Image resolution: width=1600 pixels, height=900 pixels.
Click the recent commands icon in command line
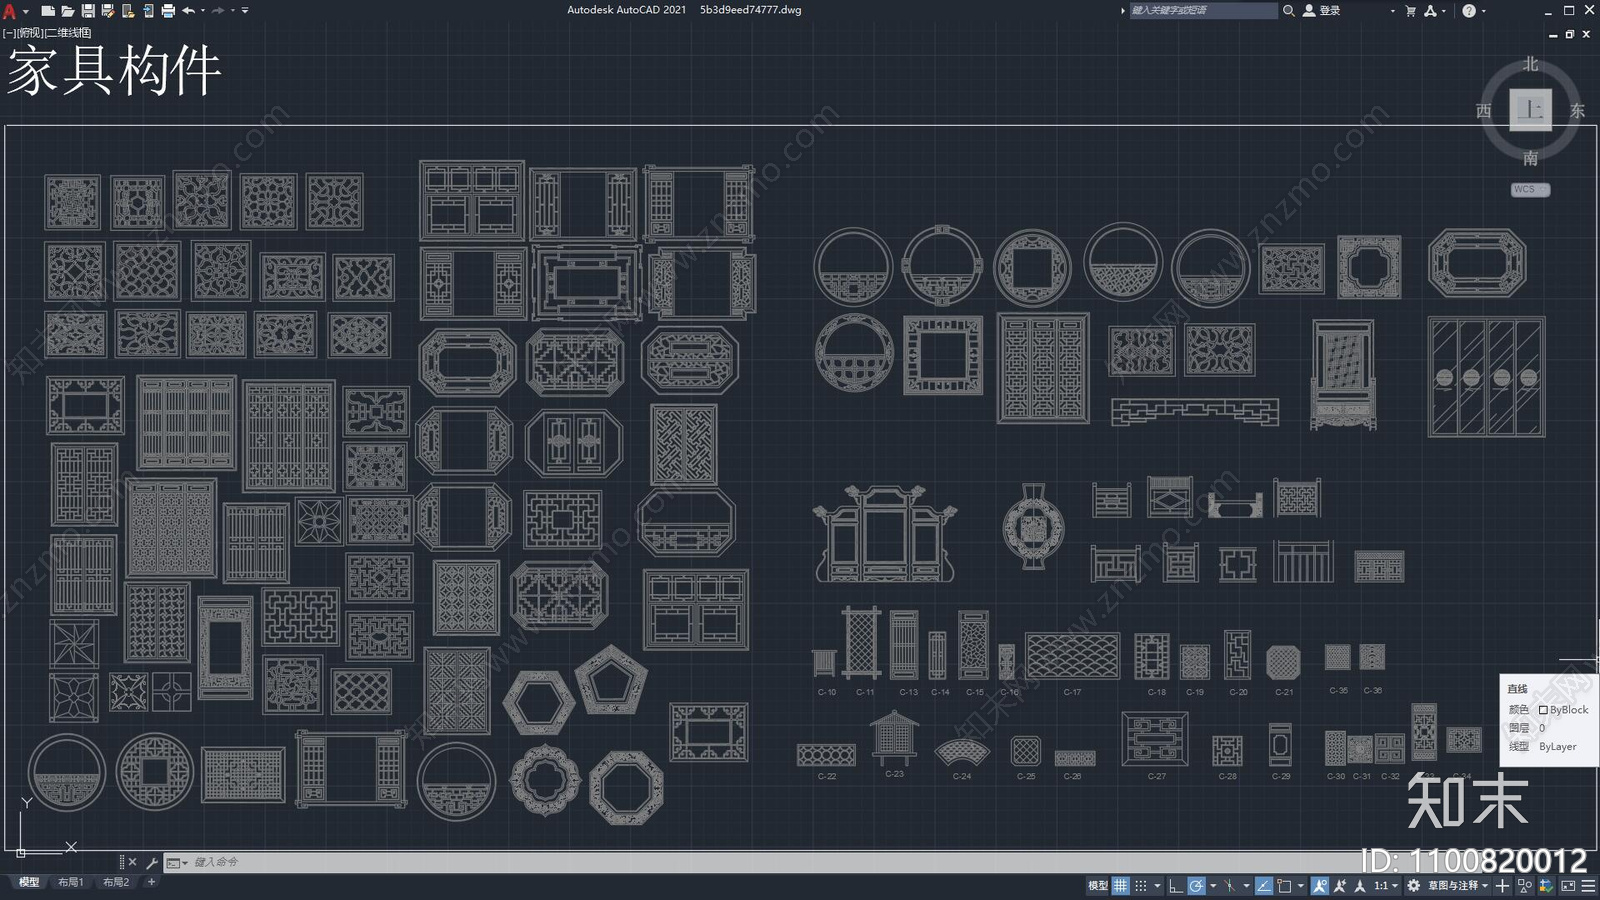[175, 862]
